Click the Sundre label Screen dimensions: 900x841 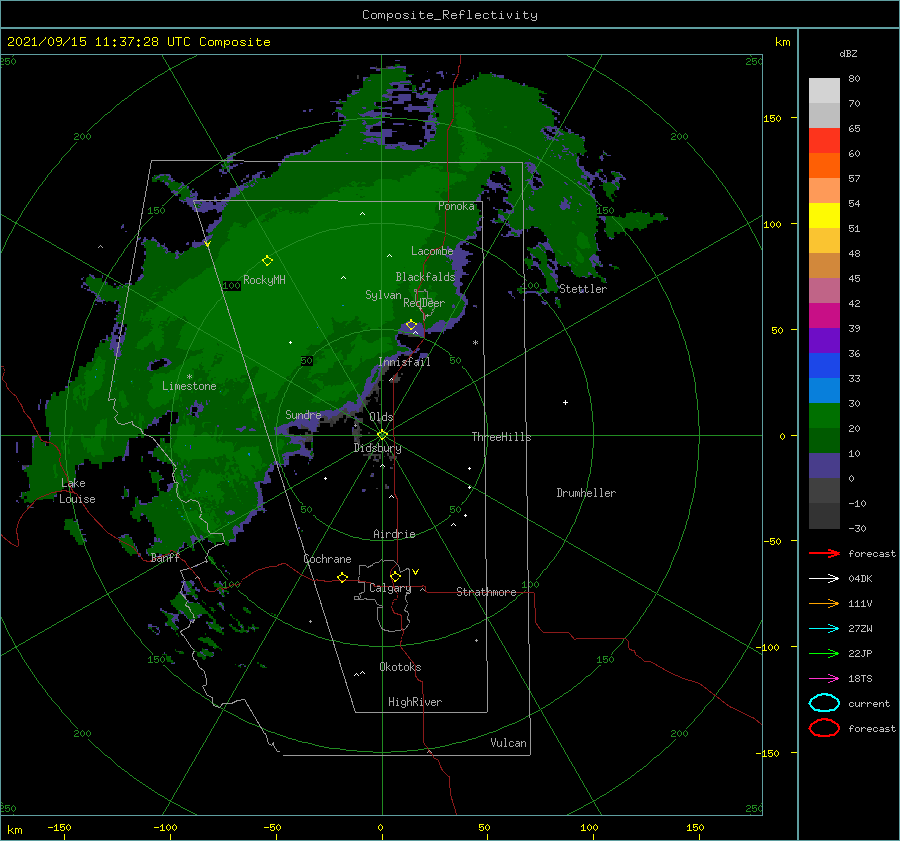tap(303, 414)
